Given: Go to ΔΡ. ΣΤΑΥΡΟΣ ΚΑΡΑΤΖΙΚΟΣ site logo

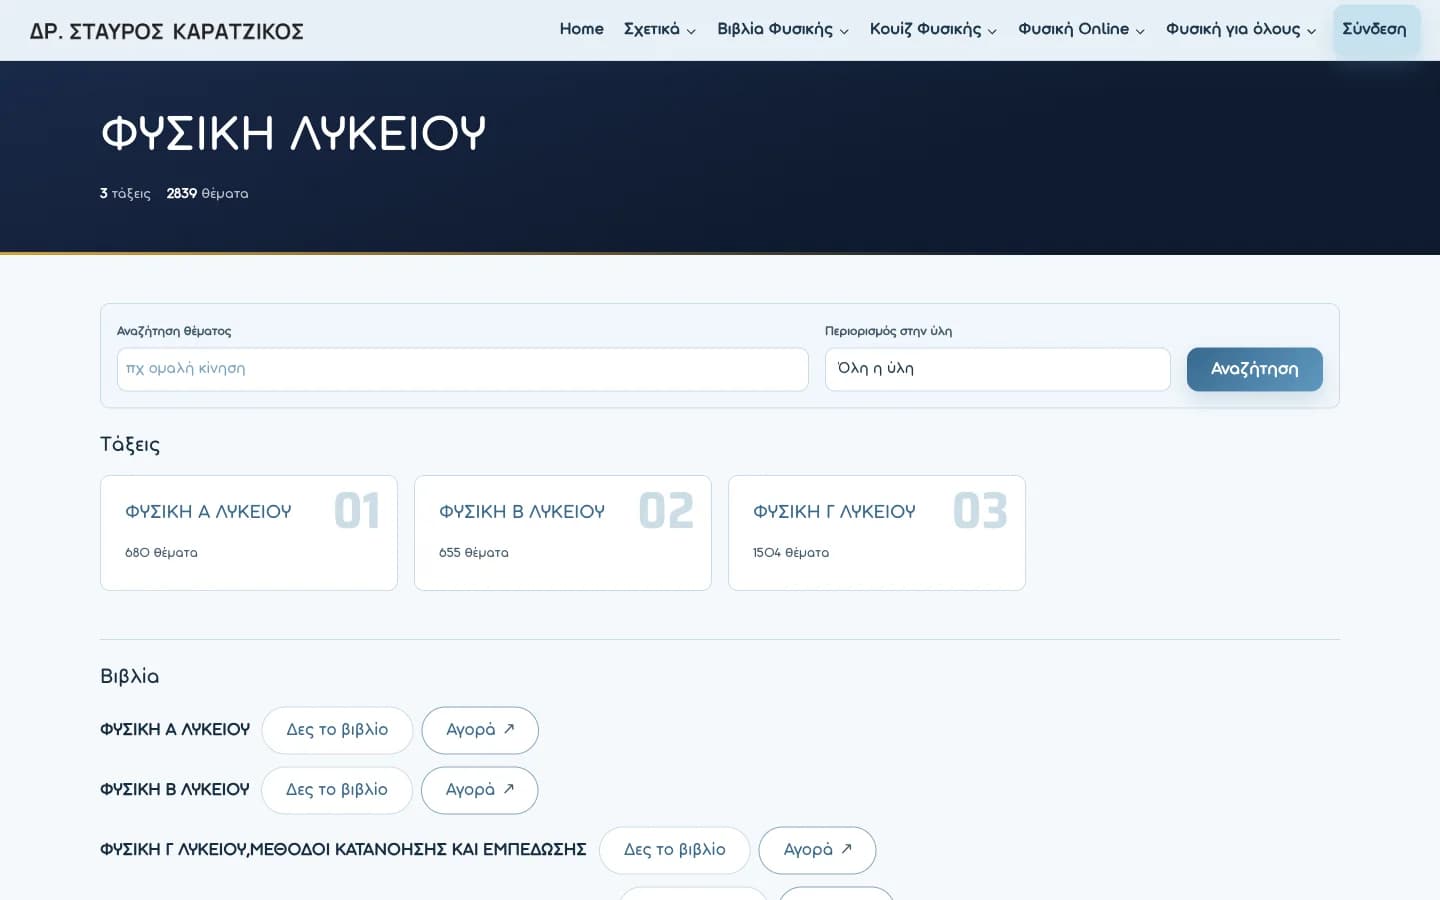Looking at the screenshot, I should point(166,31).
